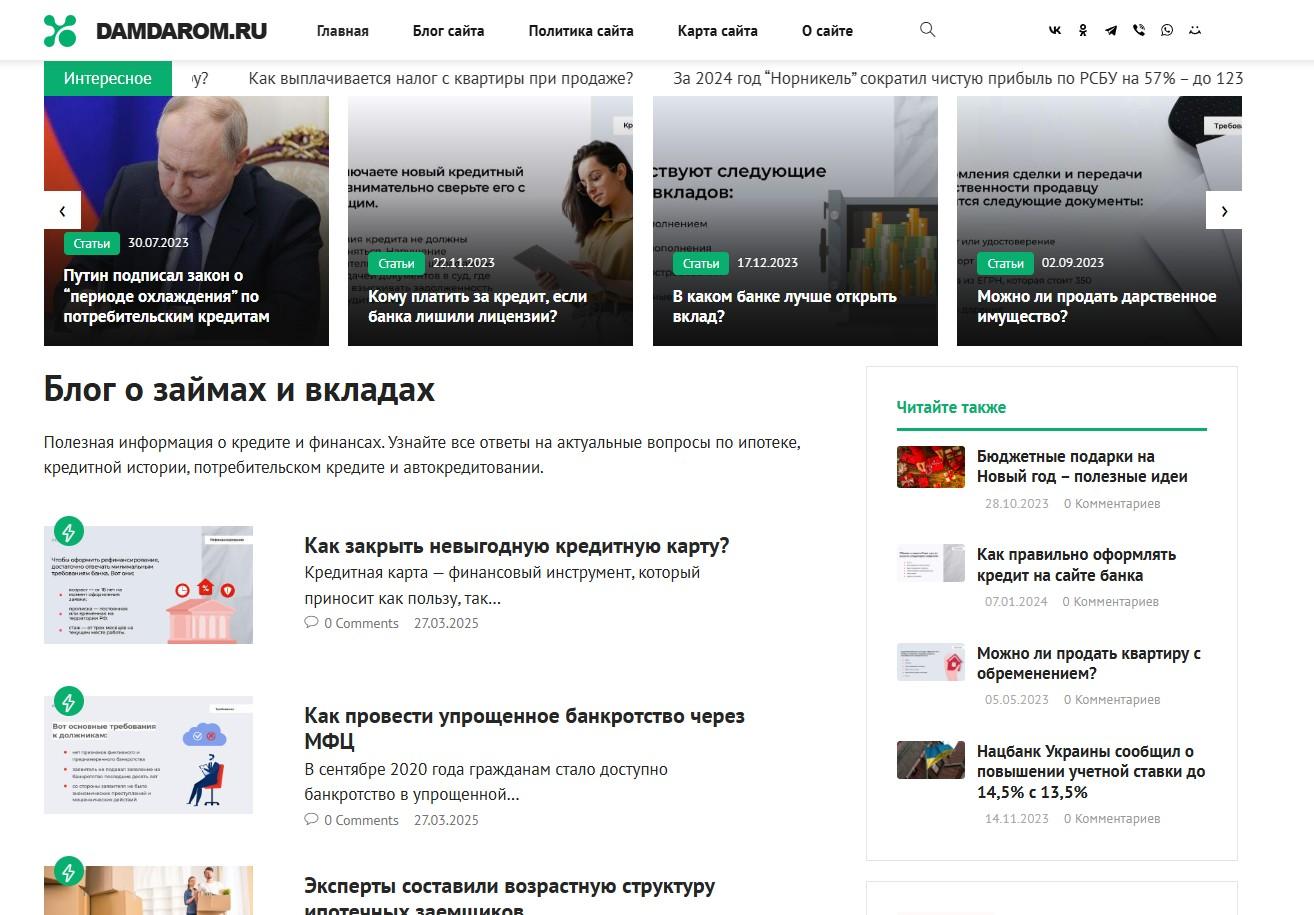Open sidebar post Бюджетные подарки на Новый год
The height and width of the screenshot is (915, 1314).
pyautogui.click(x=1082, y=466)
